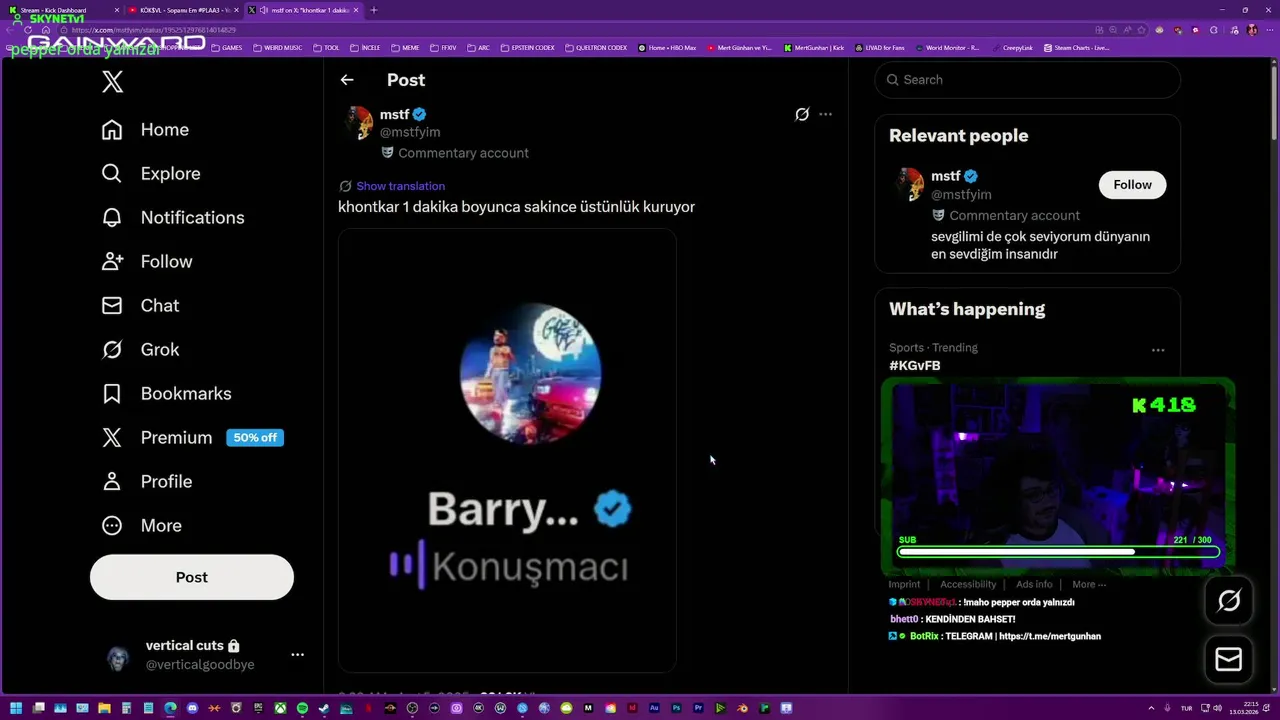Open the QUELTRON CODEX bookmark folder

point(596,48)
